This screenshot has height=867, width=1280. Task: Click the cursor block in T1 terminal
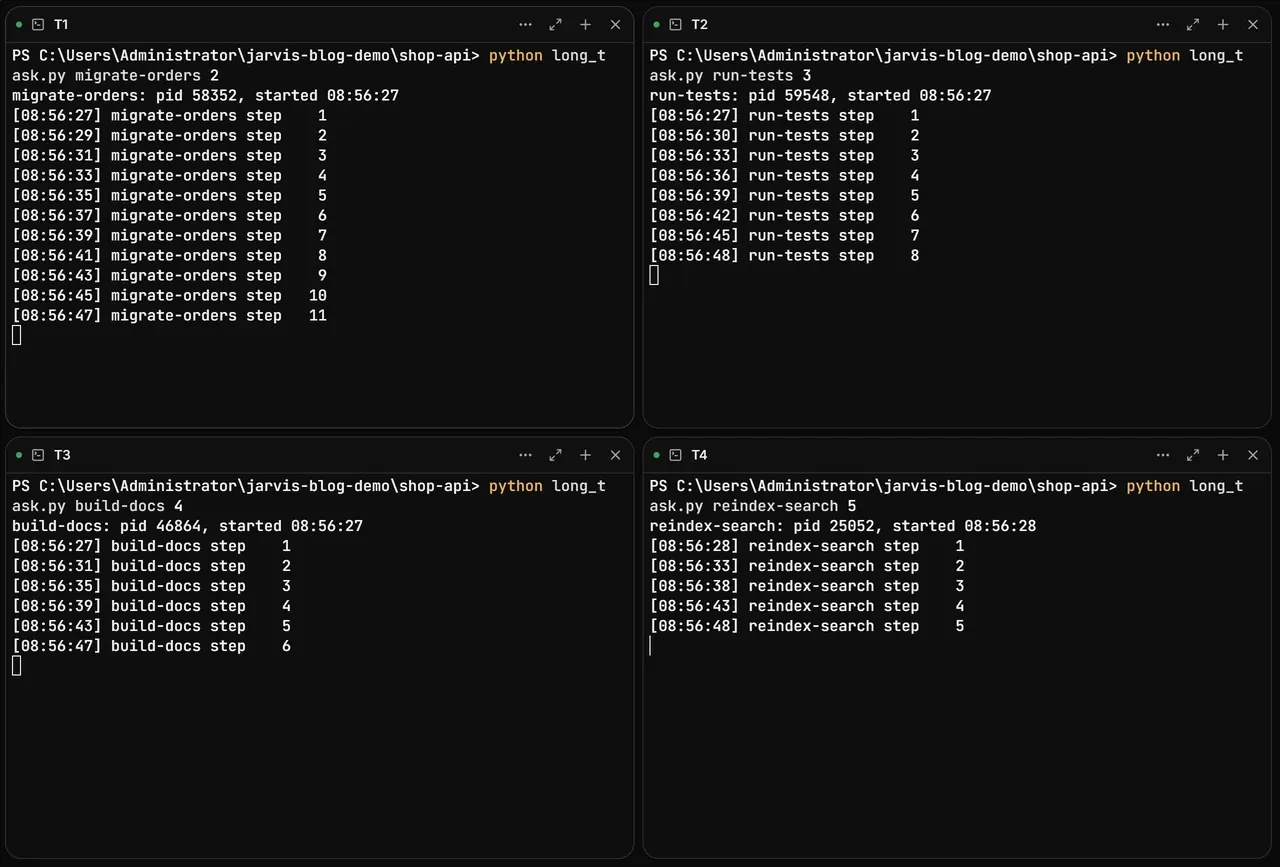(17, 335)
